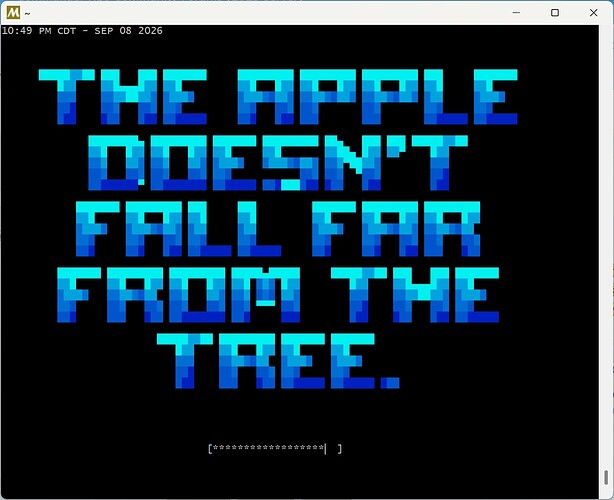Viewport: 614px width, 500px height.
Task: Minimize the terminal window
Action: click(x=516, y=13)
